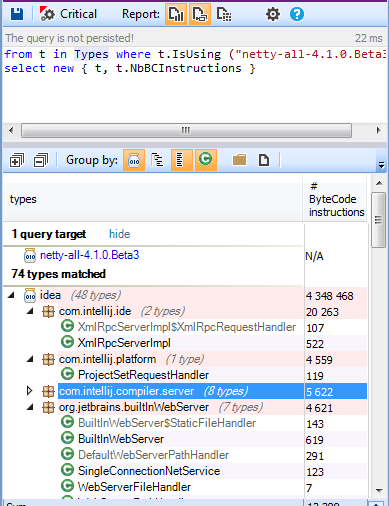Toggle group by package tree hierarchy

point(157,160)
